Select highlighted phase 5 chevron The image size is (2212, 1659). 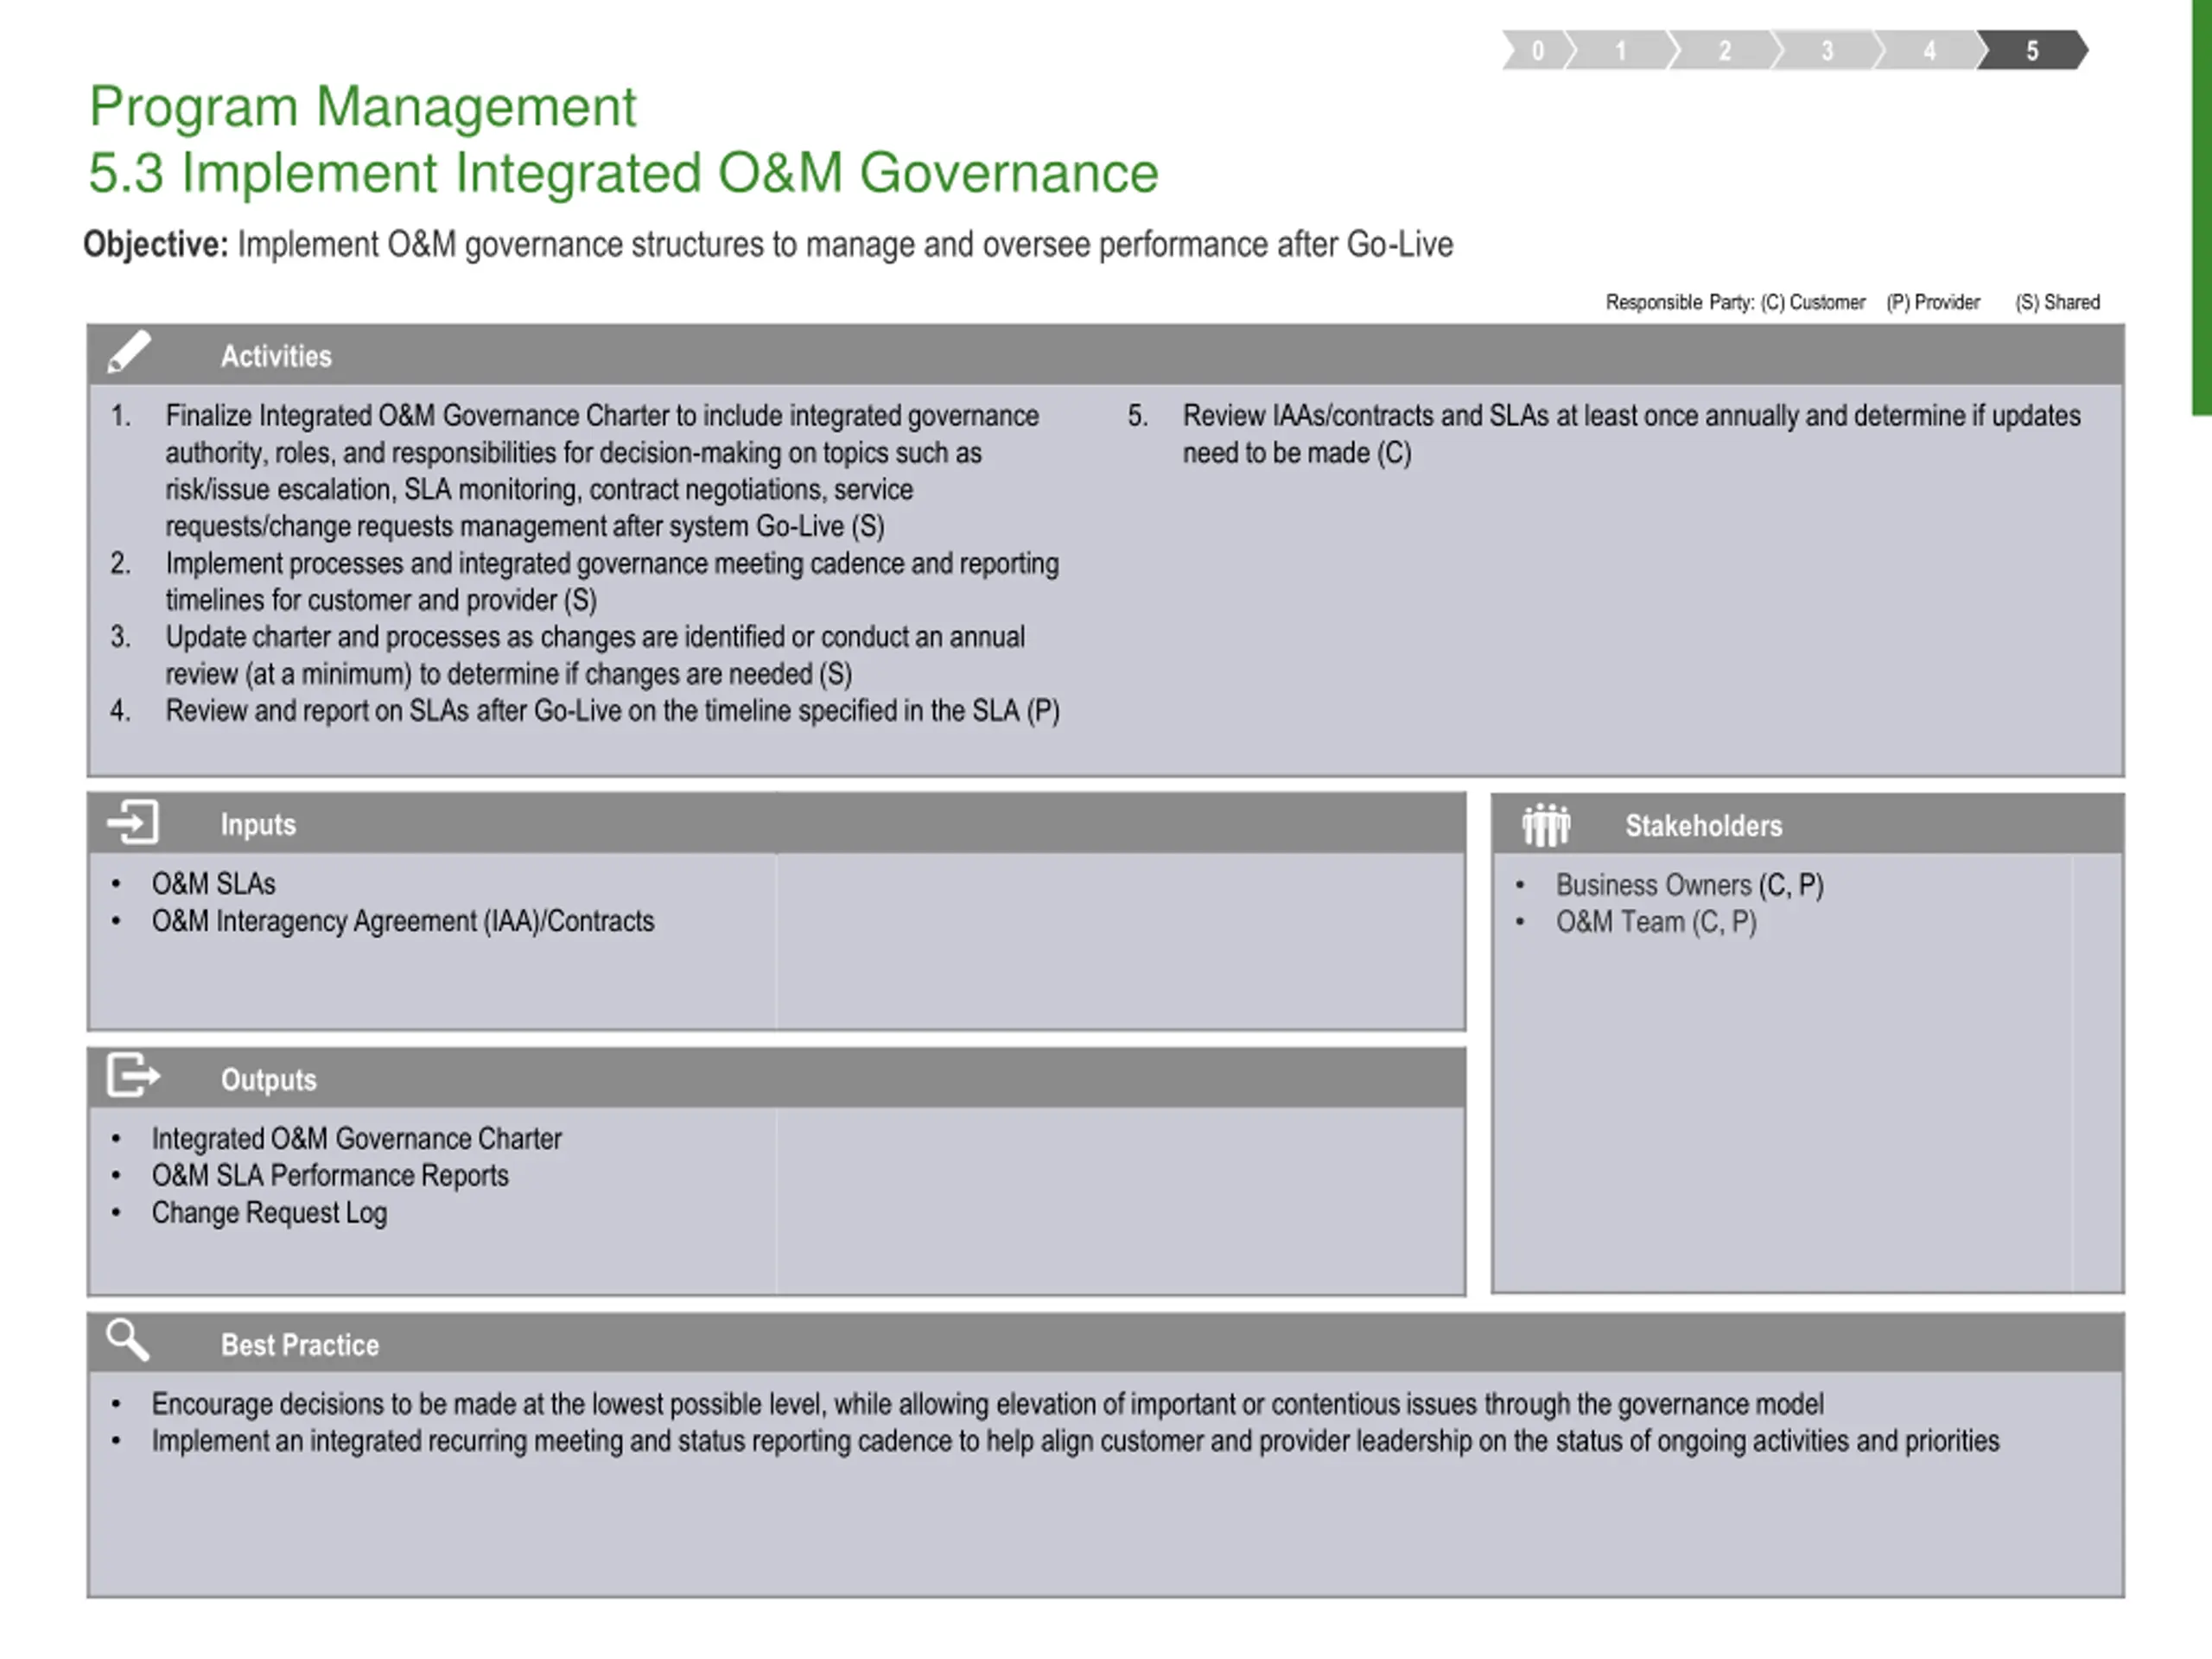pyautogui.click(x=2033, y=50)
